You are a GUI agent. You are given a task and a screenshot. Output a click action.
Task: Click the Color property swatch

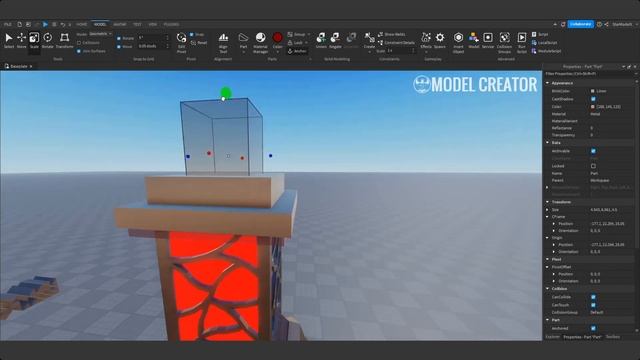coord(593,107)
